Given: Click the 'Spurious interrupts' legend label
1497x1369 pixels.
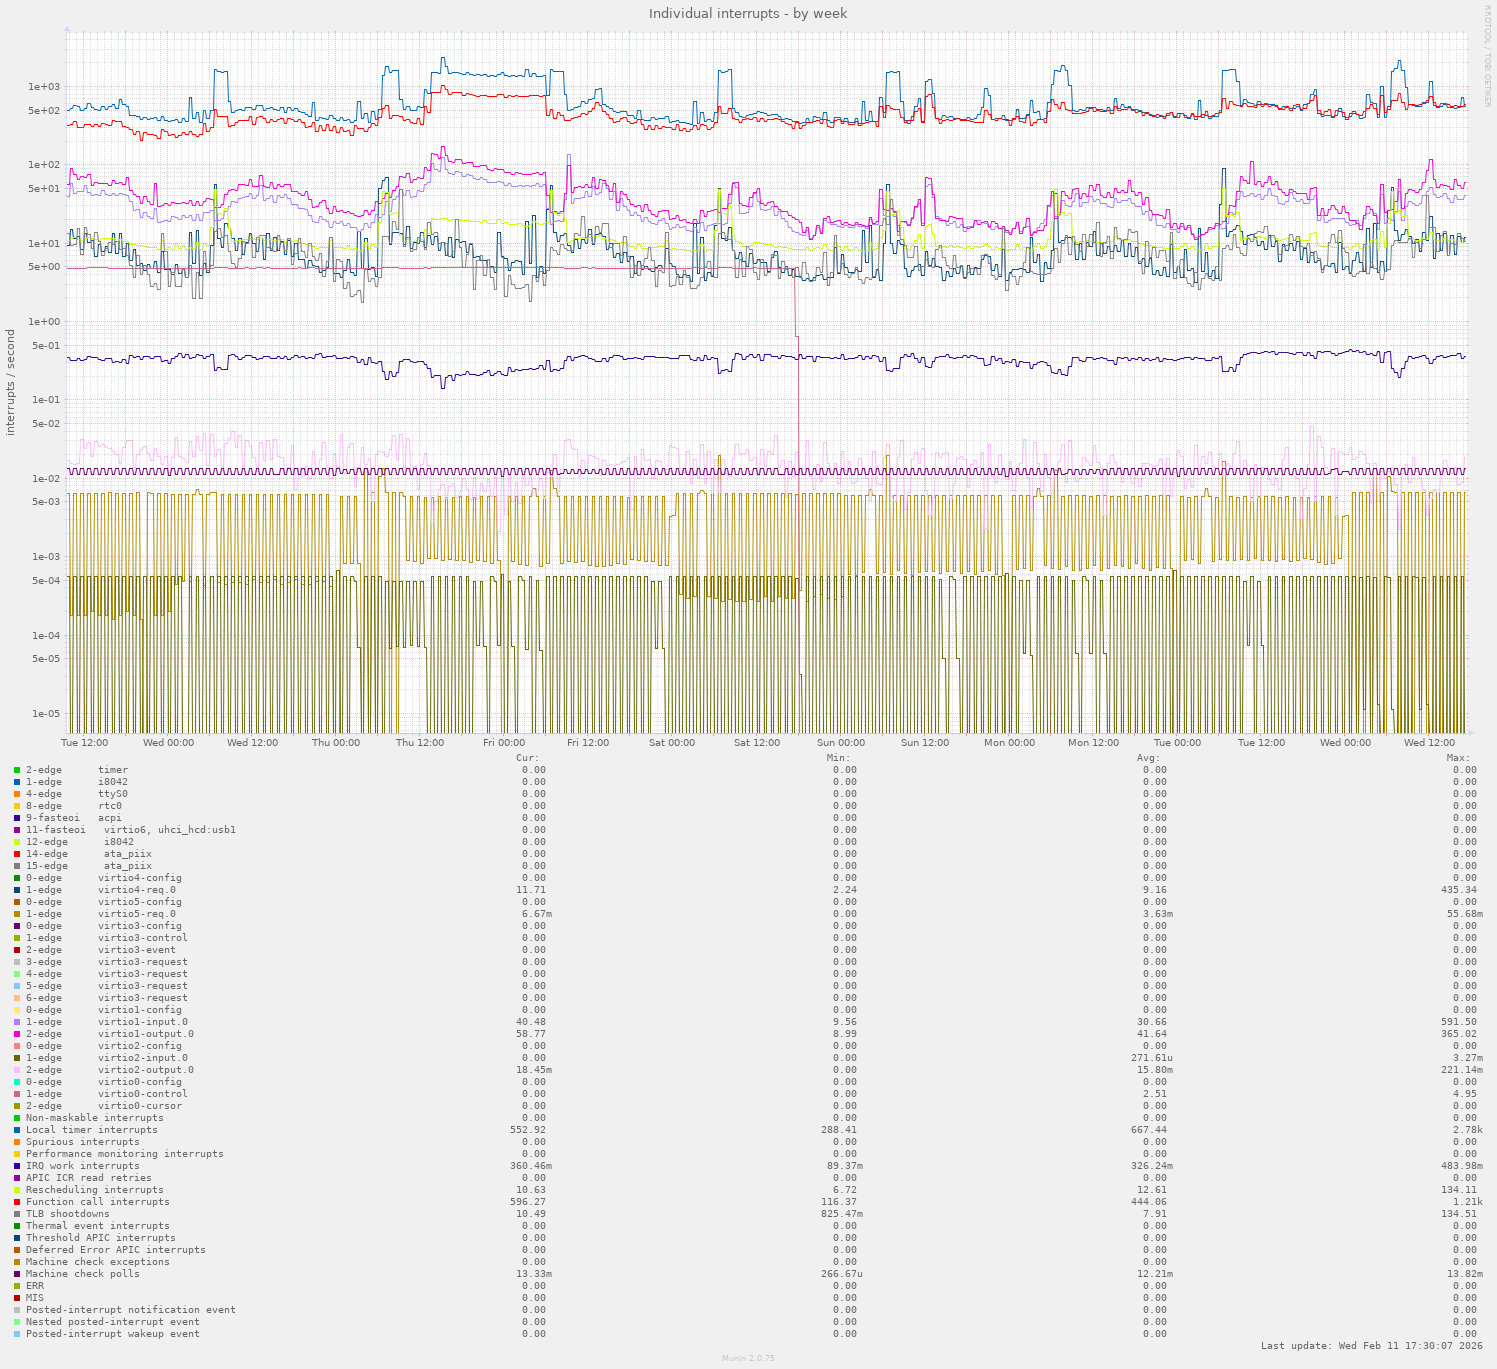Looking at the screenshot, I should (83, 1142).
